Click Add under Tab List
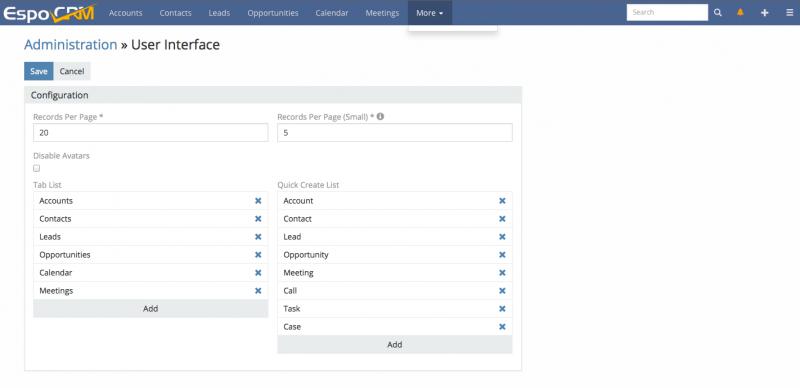Screen dimensions: 800x388 pyautogui.click(x=151, y=308)
